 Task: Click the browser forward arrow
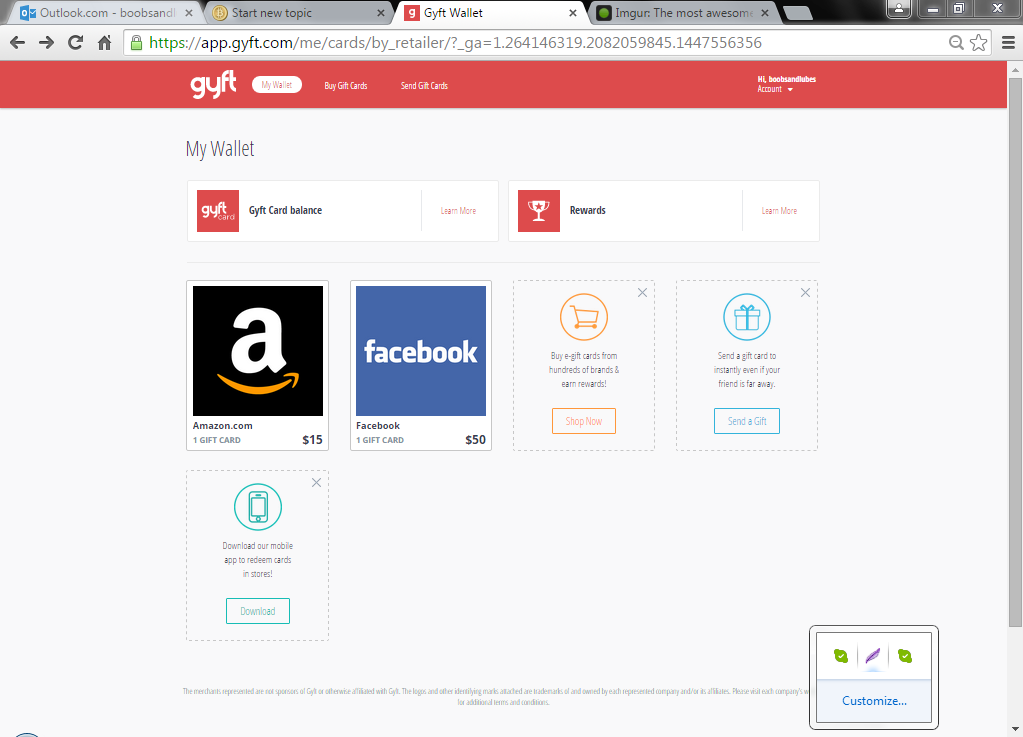(x=46, y=43)
